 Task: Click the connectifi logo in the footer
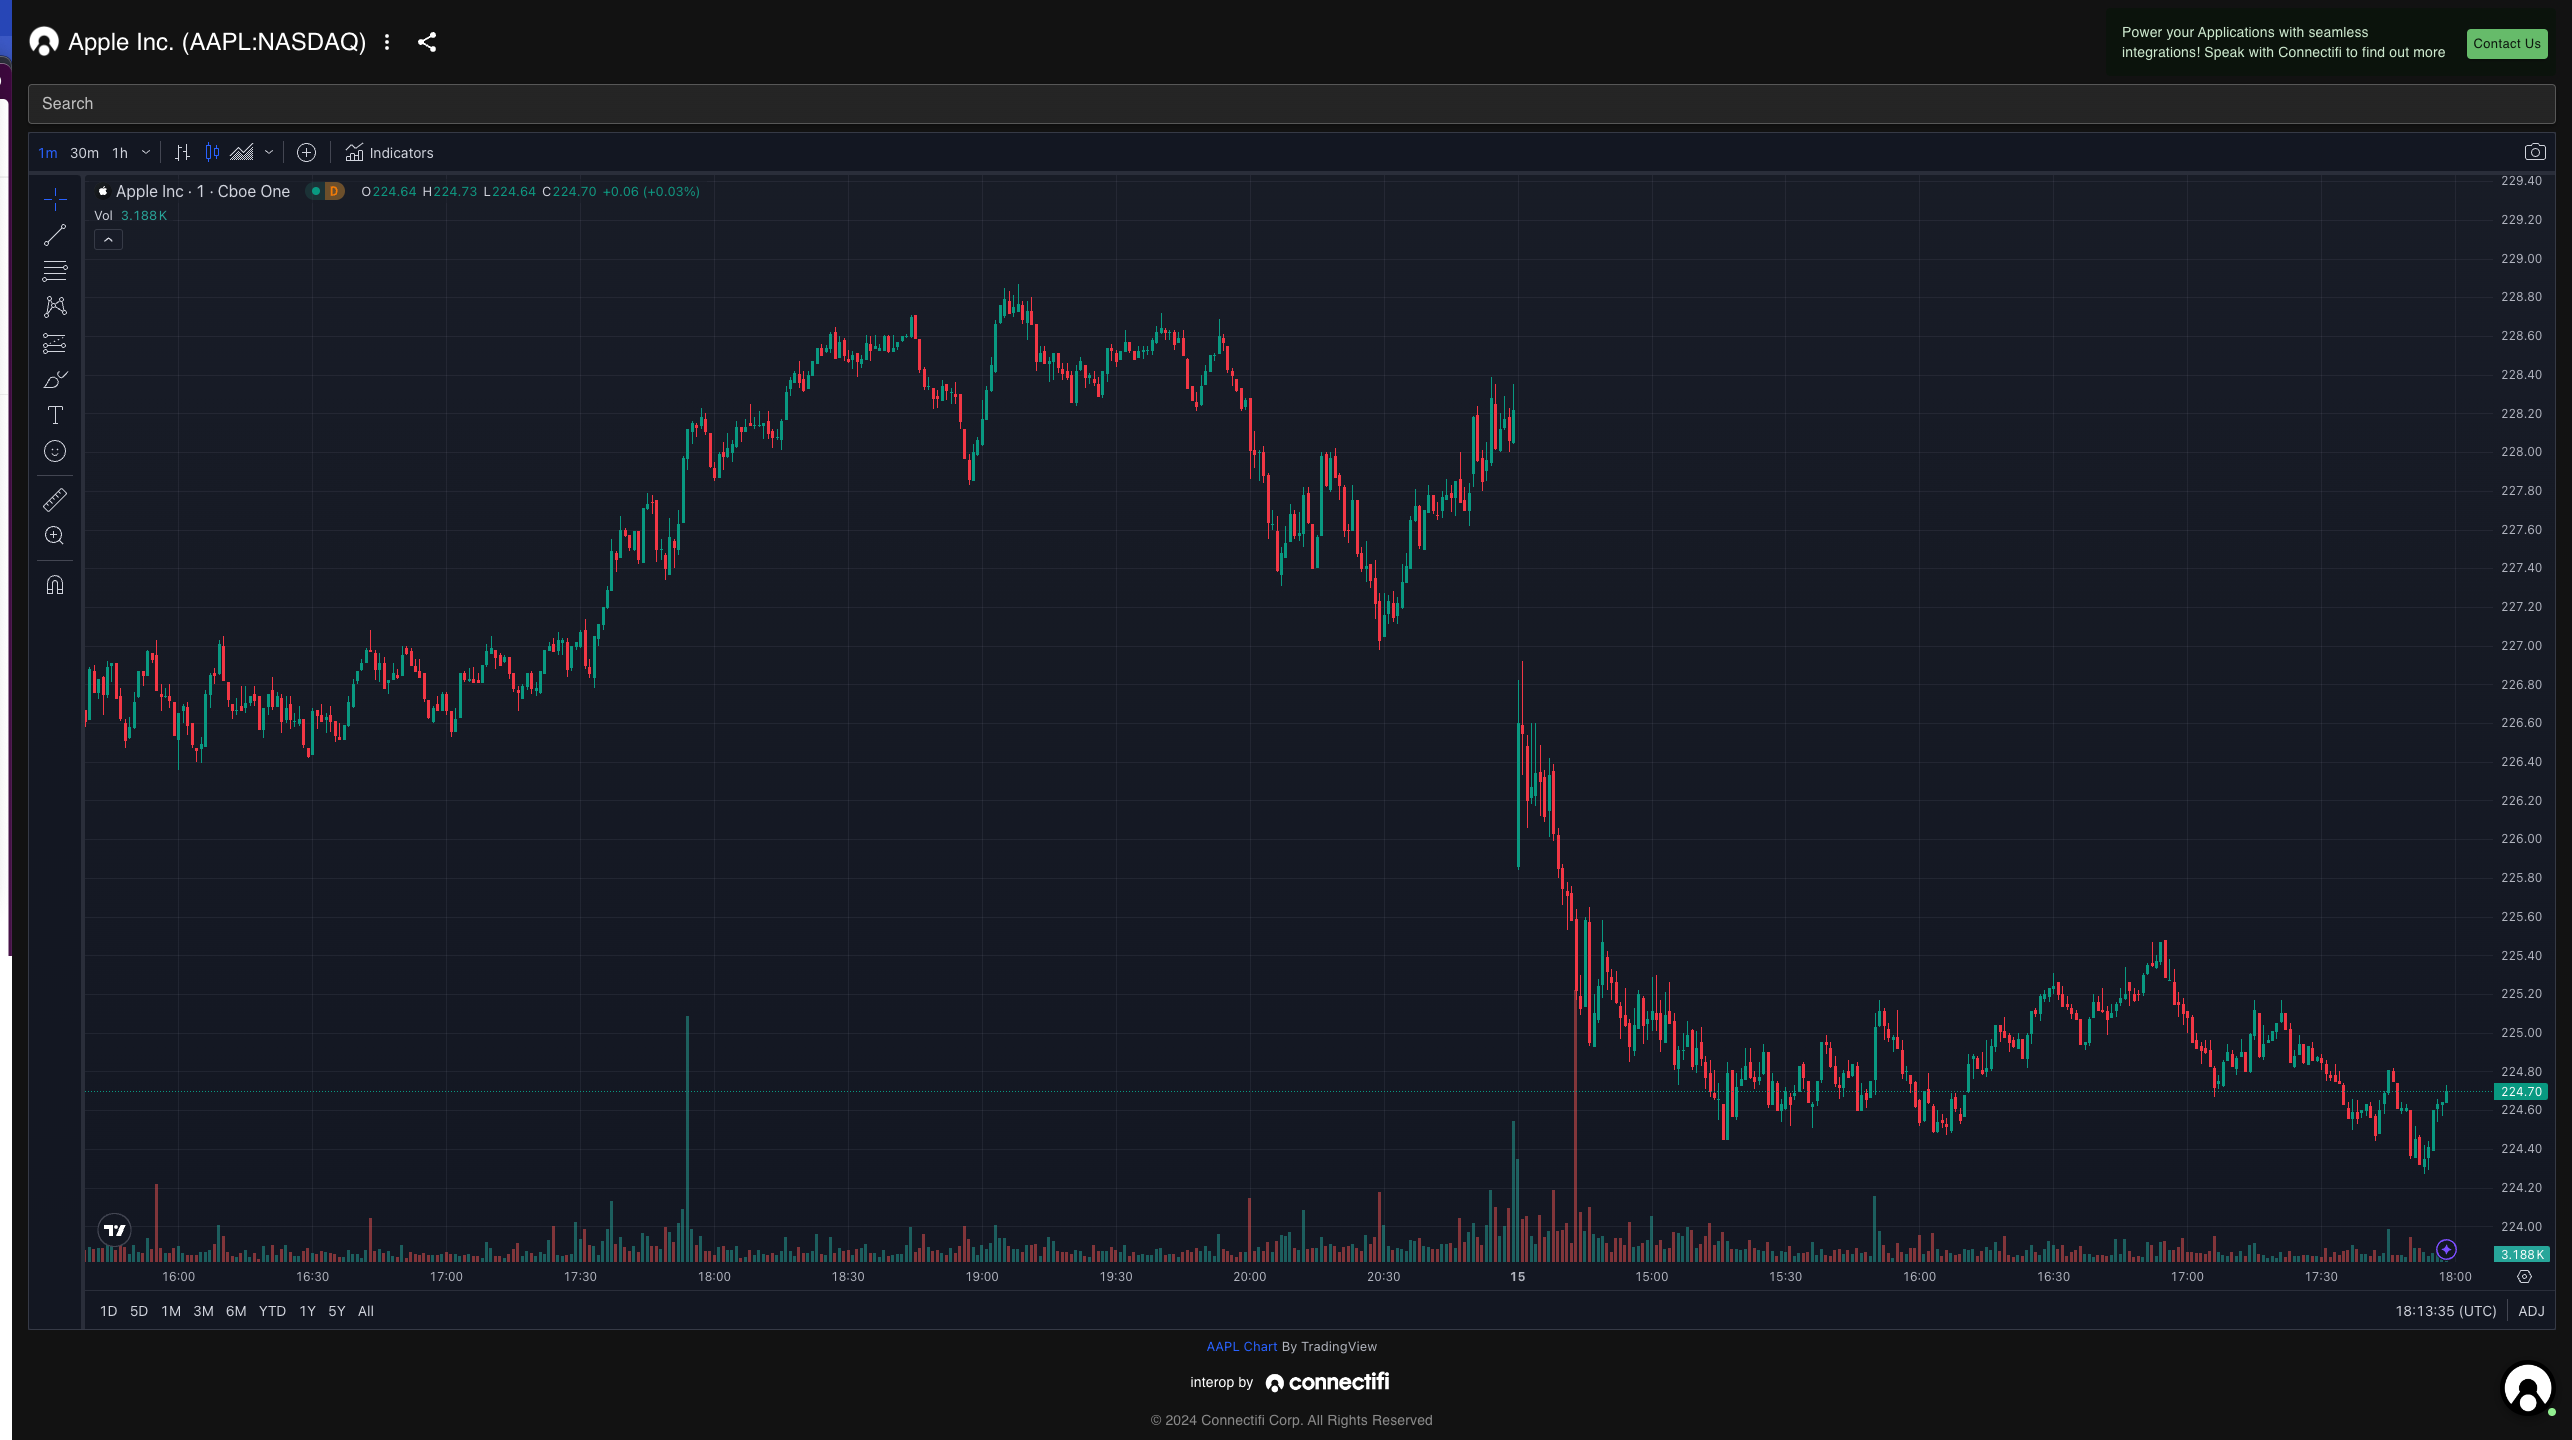(1327, 1382)
